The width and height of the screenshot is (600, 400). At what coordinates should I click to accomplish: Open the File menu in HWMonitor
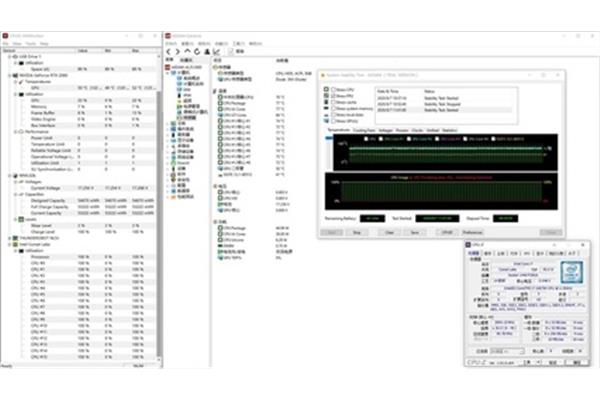click(x=5, y=44)
